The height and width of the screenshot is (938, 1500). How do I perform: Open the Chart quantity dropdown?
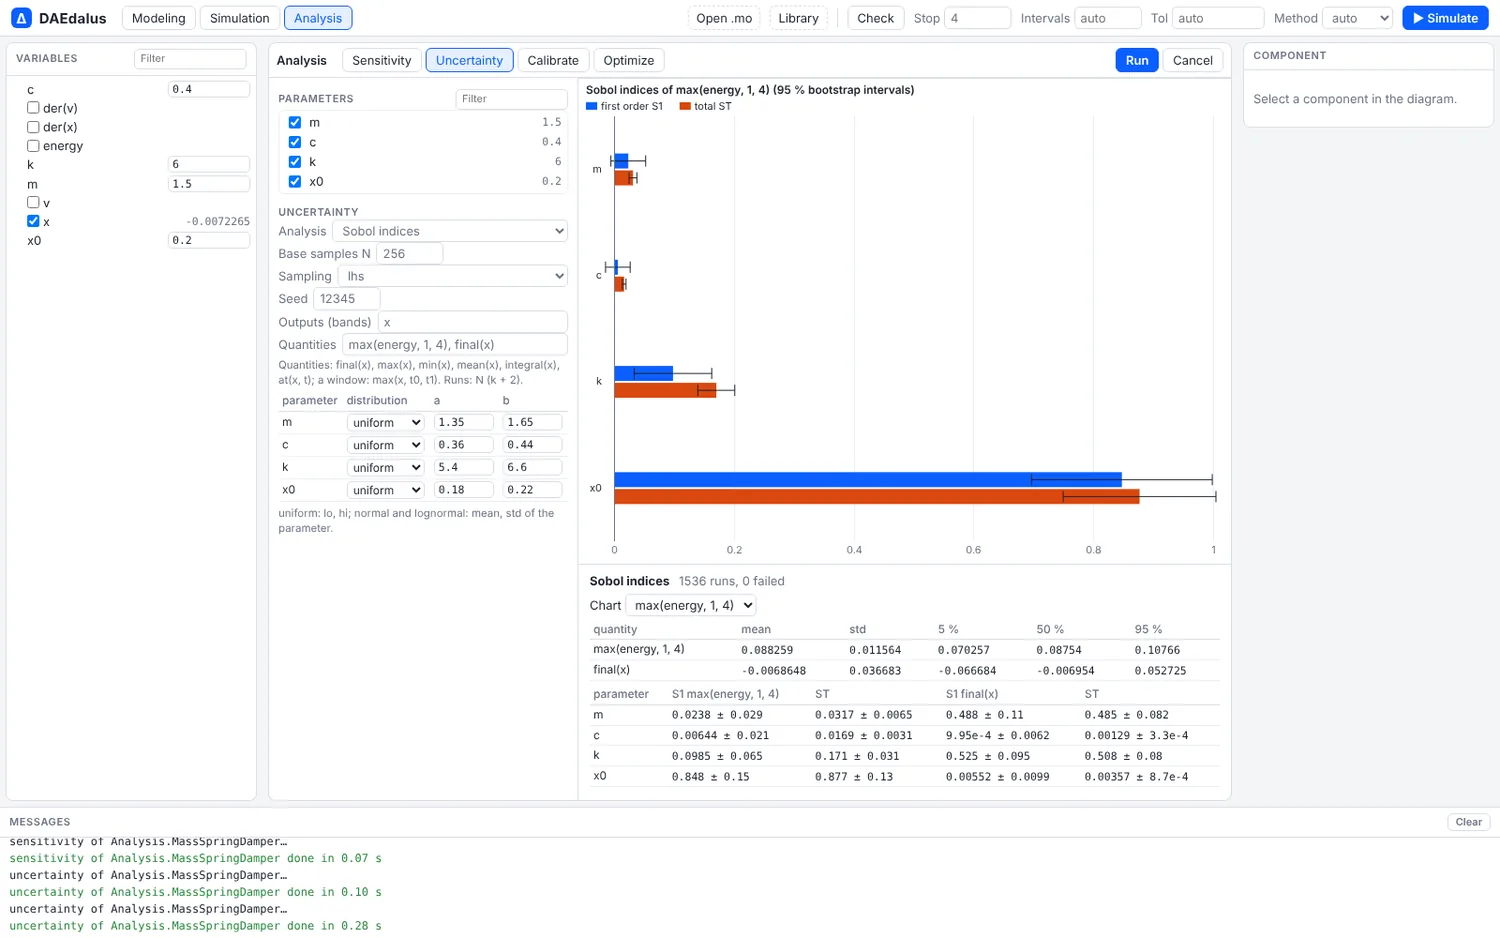(x=691, y=605)
